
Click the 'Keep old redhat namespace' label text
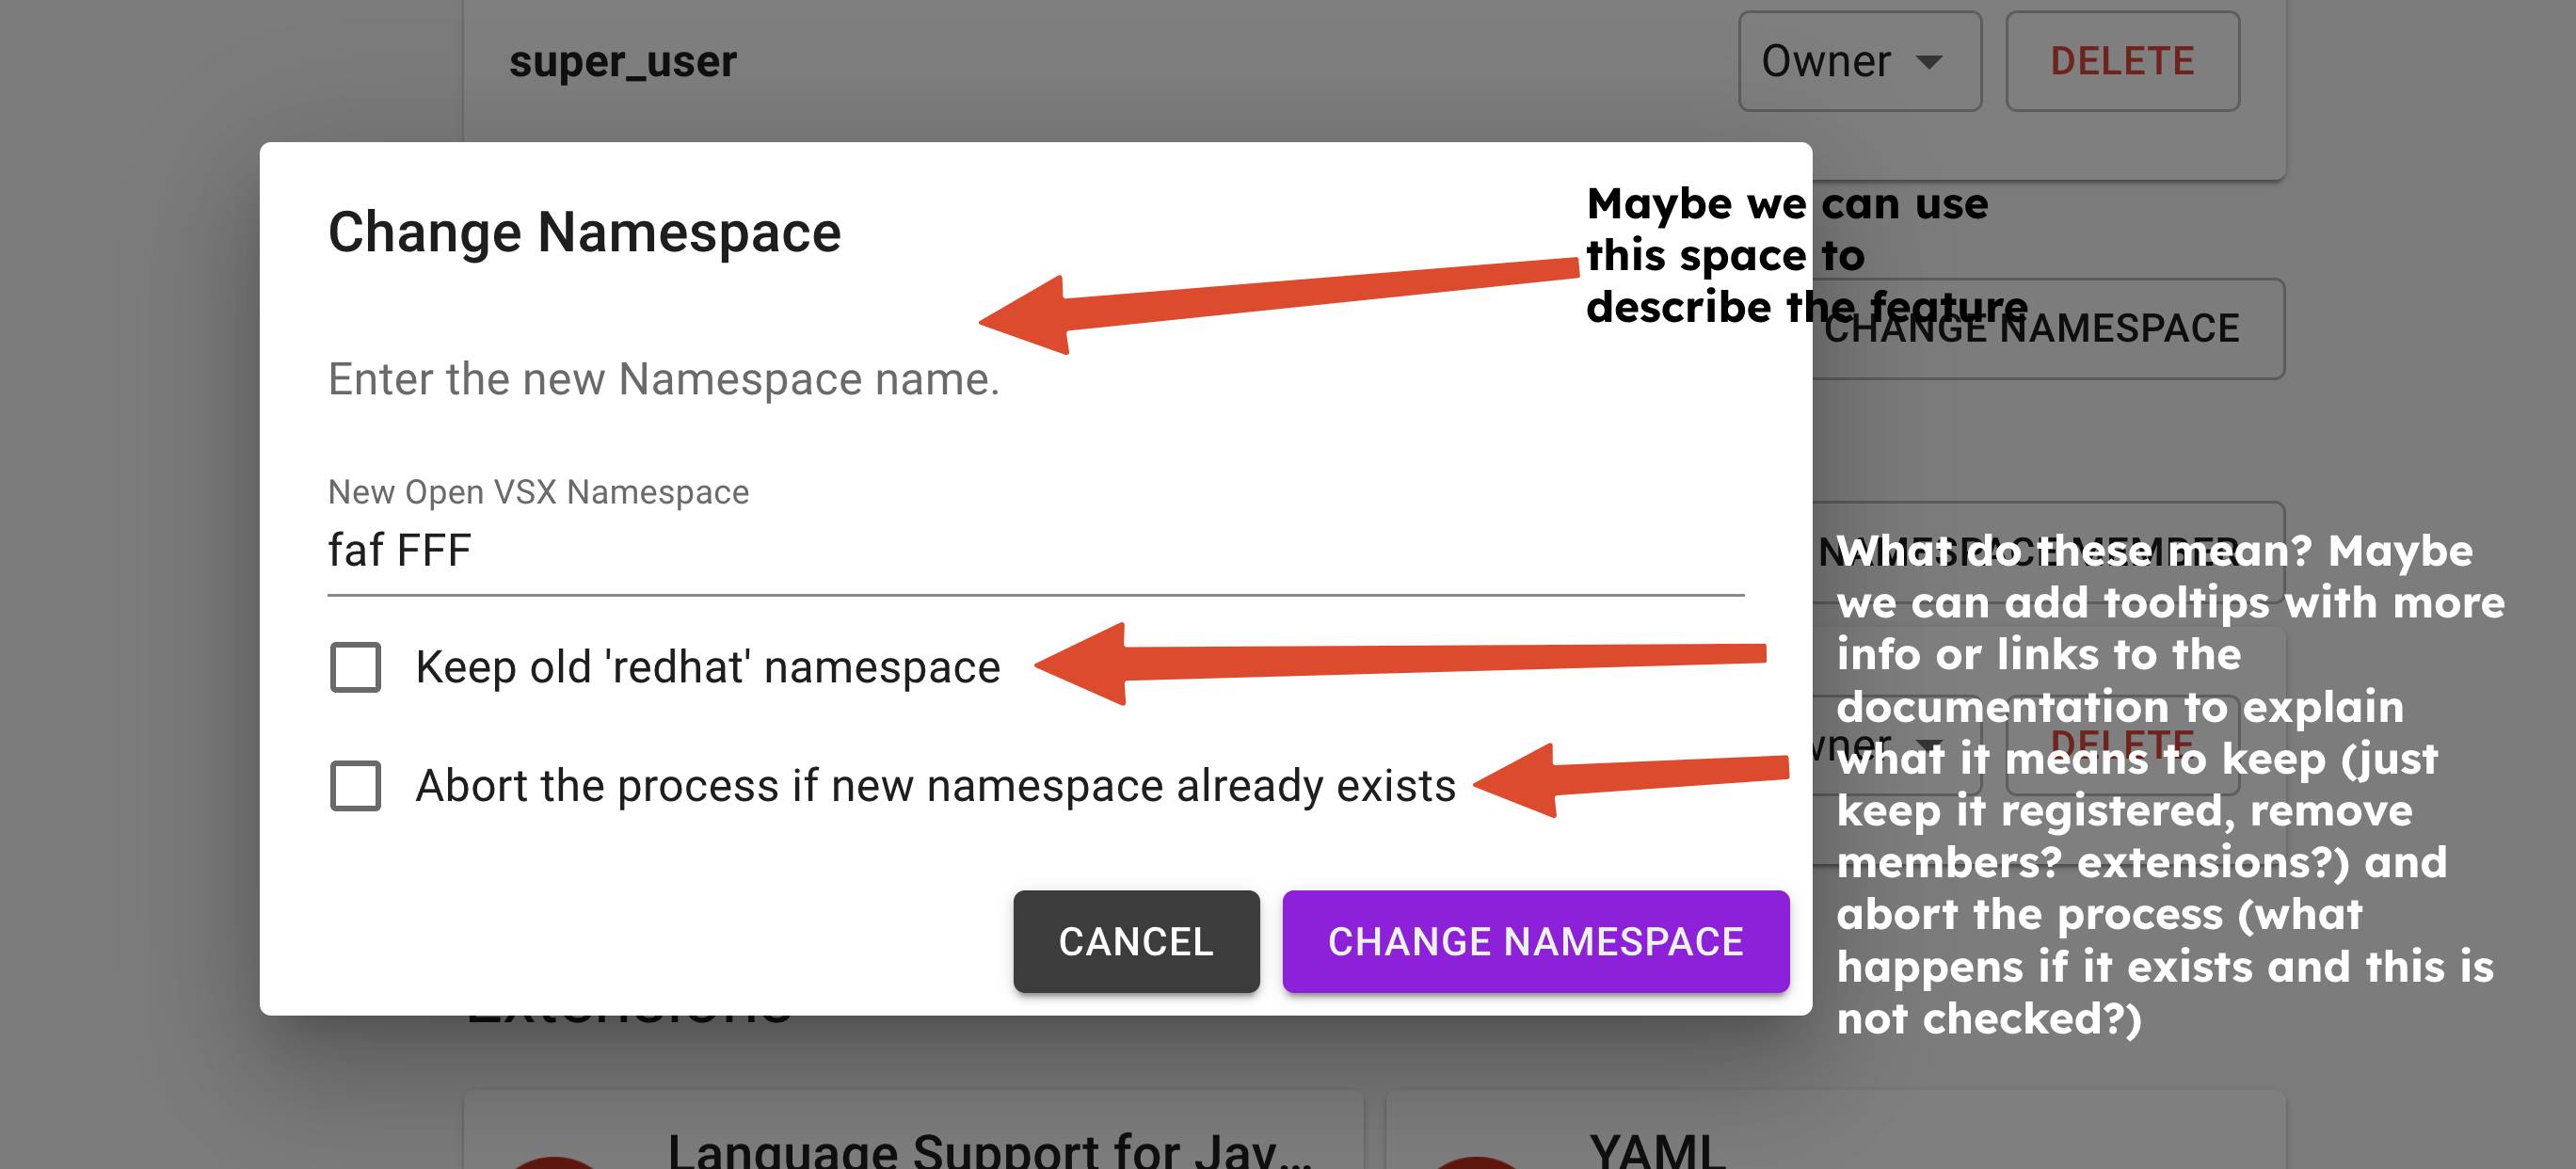pyautogui.click(x=707, y=667)
